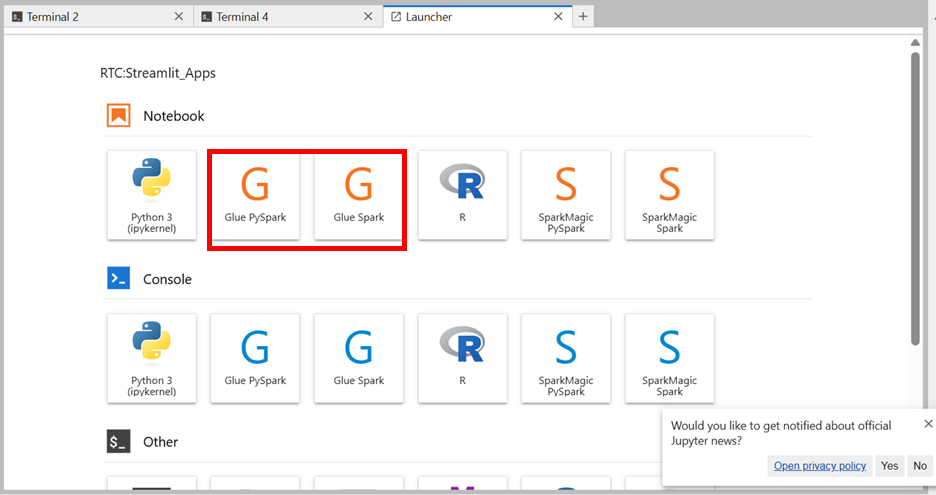This screenshot has width=936, height=495.
Task: Click the Other section heading
Action: coord(161,442)
